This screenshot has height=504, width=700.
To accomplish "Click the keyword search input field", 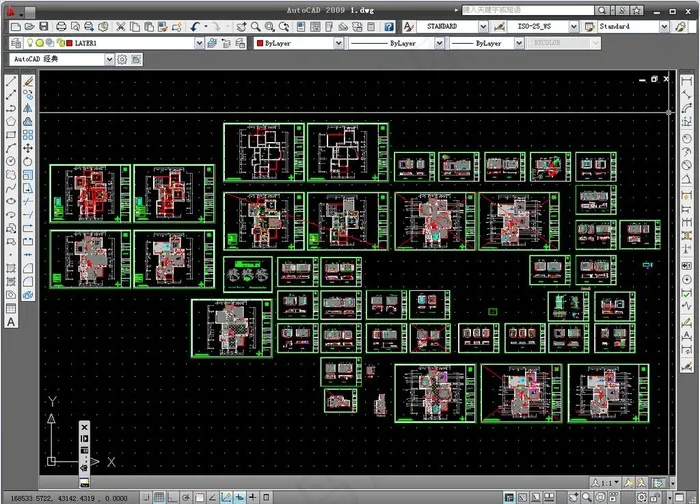I will tap(520, 9).
